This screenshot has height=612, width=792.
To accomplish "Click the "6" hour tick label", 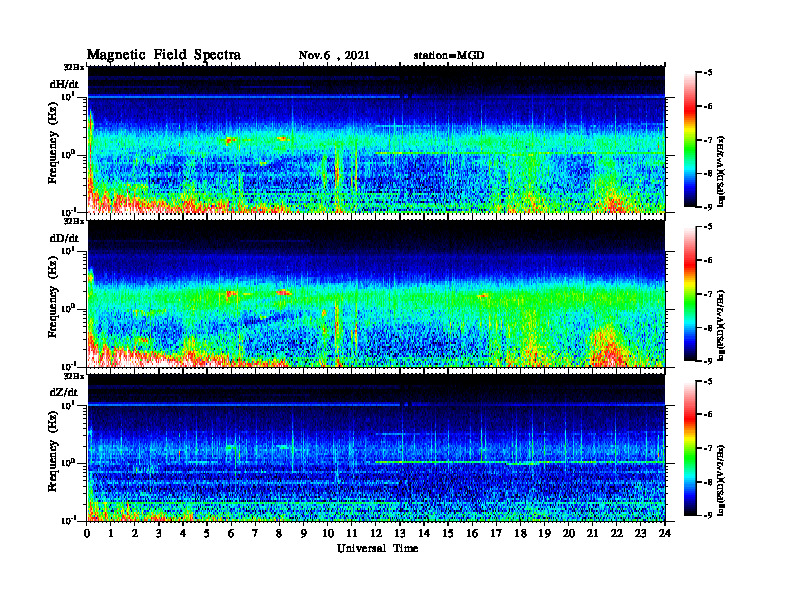I will point(231,534).
